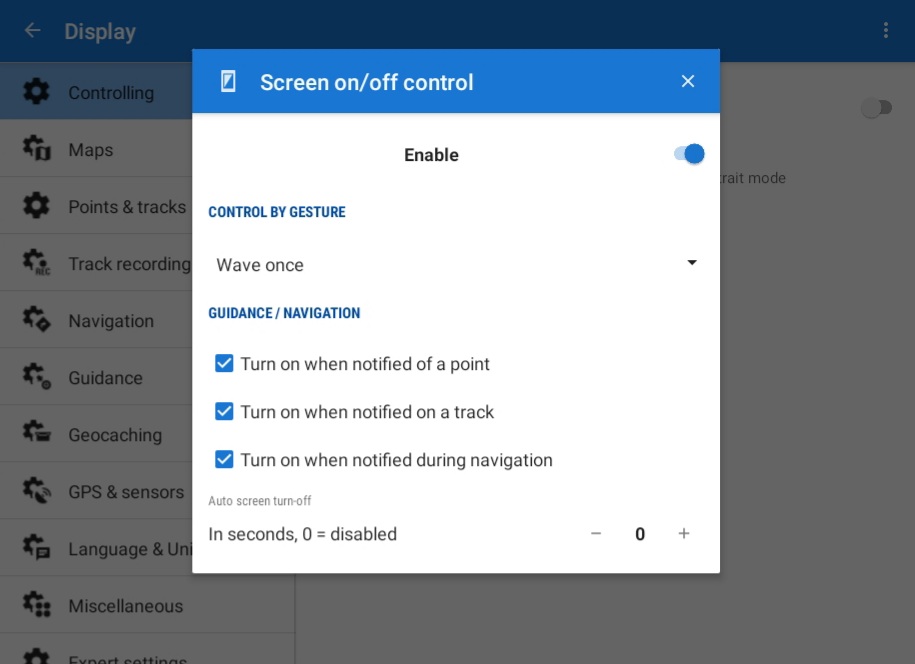Image resolution: width=915 pixels, height=664 pixels.
Task: Uncheck Turn on when notified of a point
Action: point(225,364)
